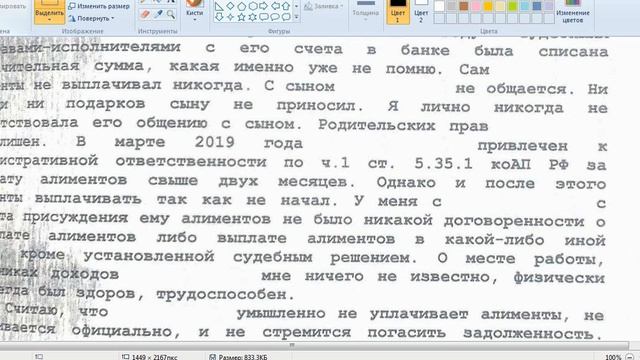Image resolution: width=640 pixels, height=360 pixels.
Task: Choose the right triangle shape
Action: 219,6
